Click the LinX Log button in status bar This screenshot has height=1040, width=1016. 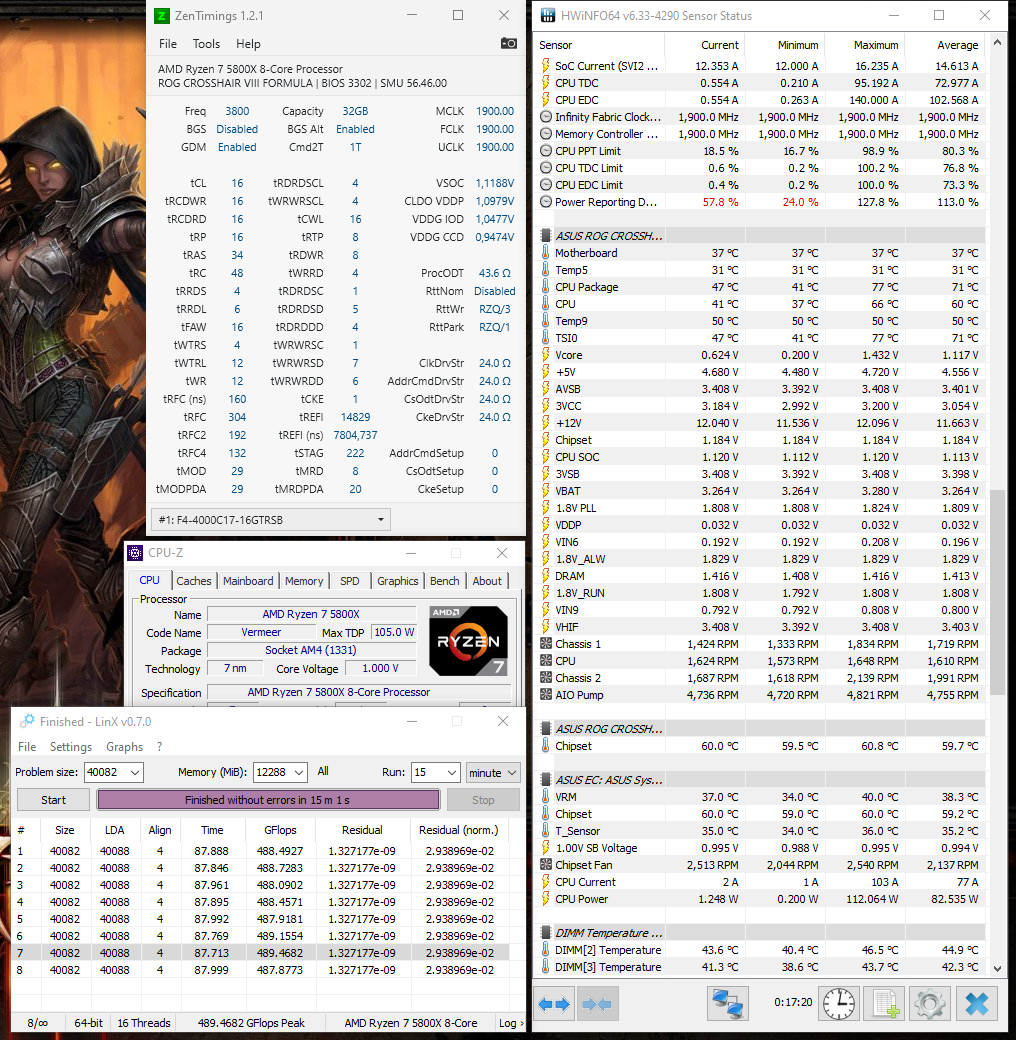[x=511, y=1023]
